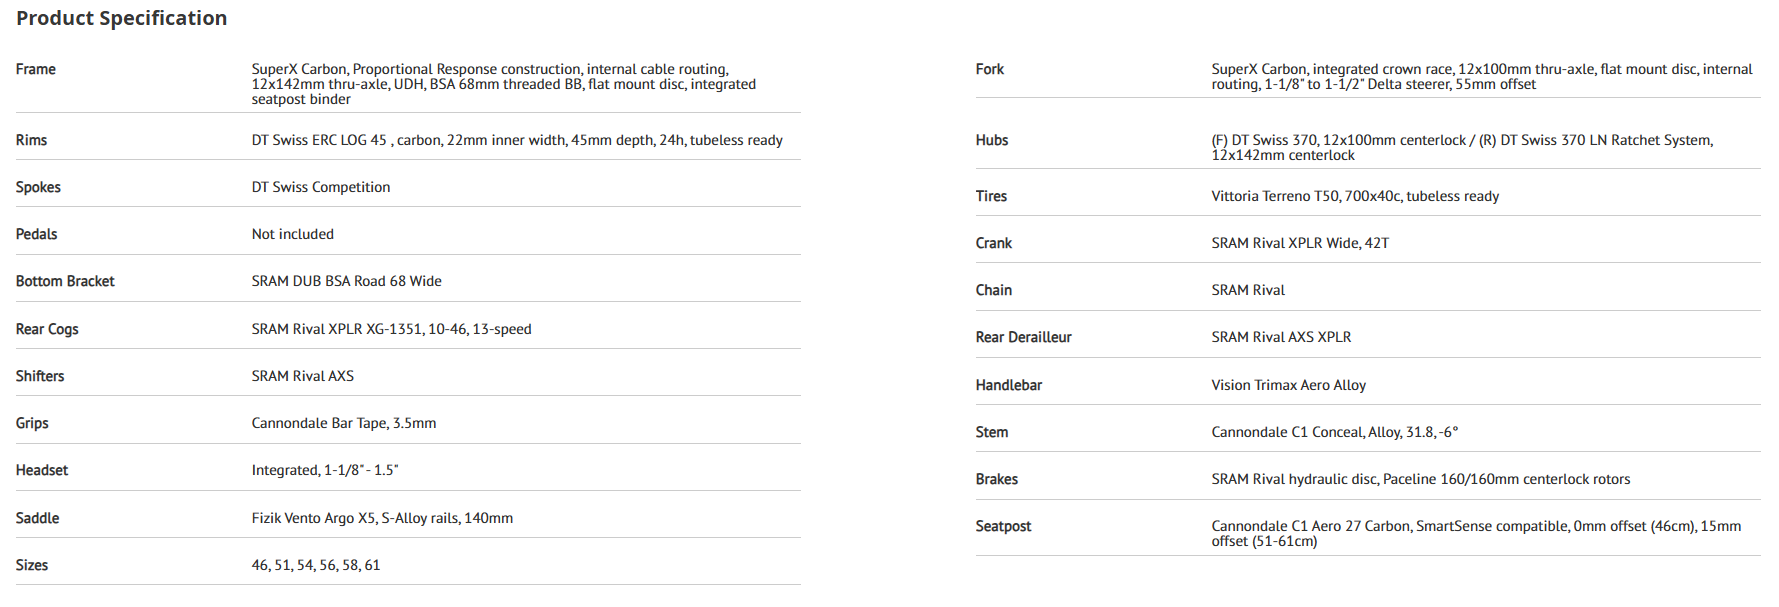The width and height of the screenshot is (1779, 607).
Task: Click the Product Specification heading
Action: pos(121,18)
